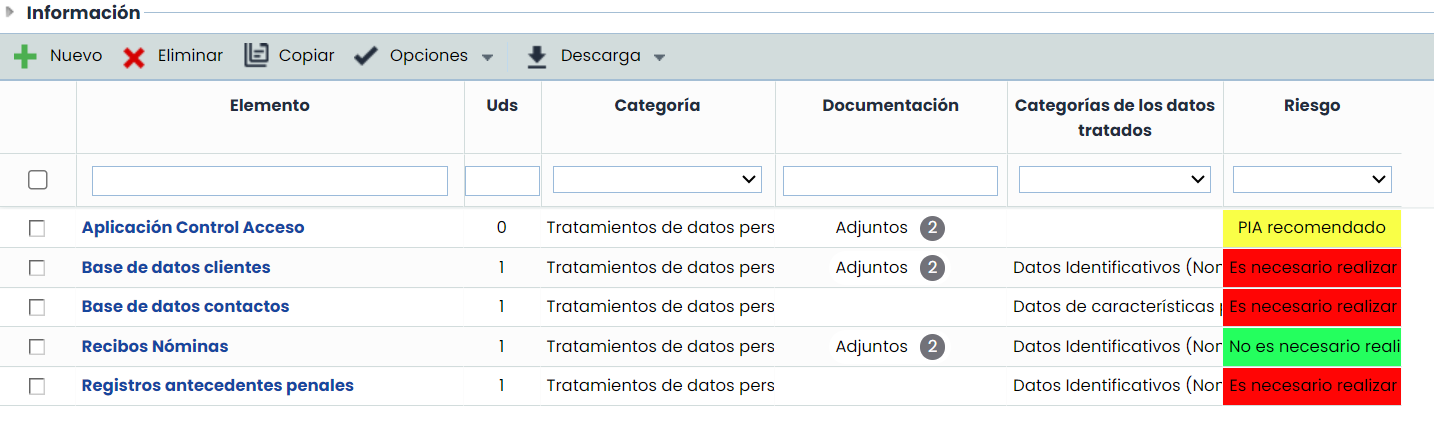Click the Elemento filter text field

click(x=270, y=180)
